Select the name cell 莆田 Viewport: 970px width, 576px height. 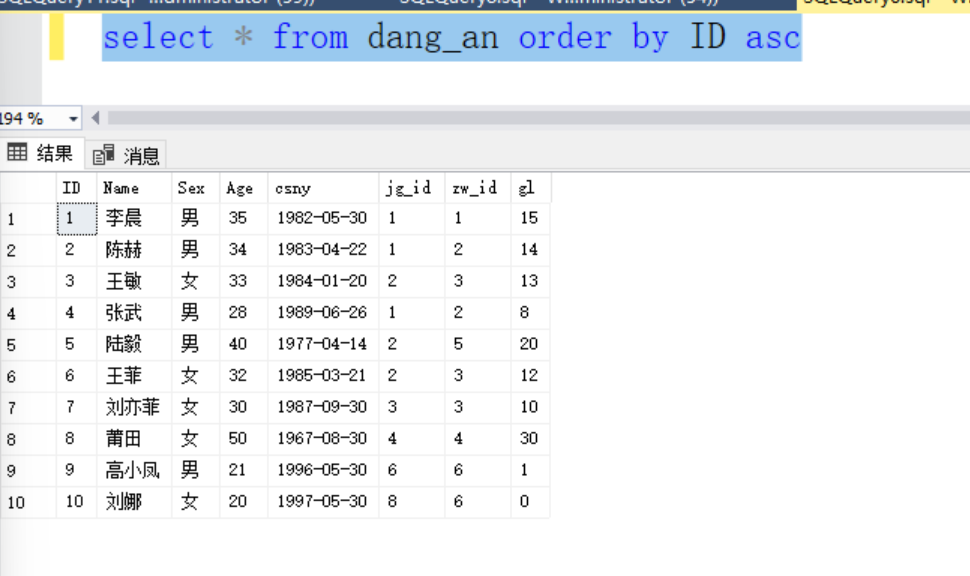(134, 439)
